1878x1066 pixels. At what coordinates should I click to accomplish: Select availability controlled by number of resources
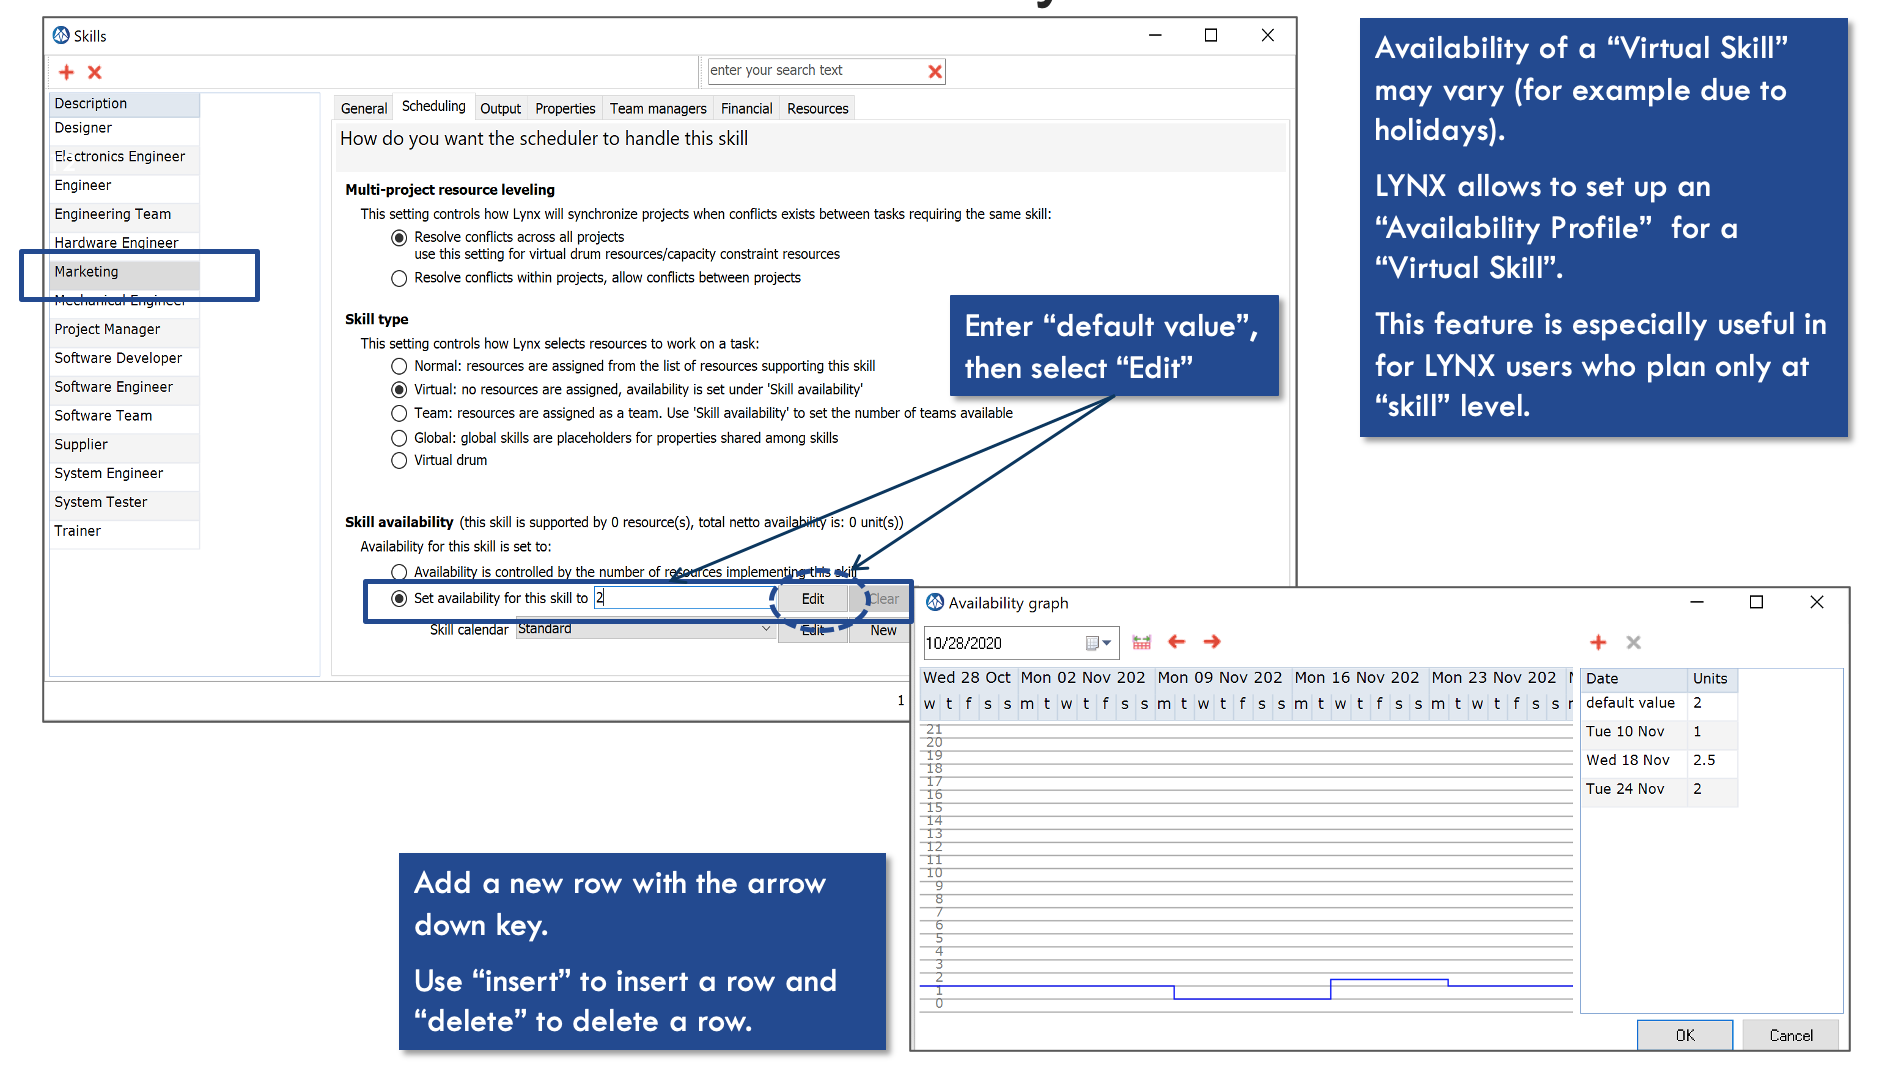pyautogui.click(x=399, y=572)
